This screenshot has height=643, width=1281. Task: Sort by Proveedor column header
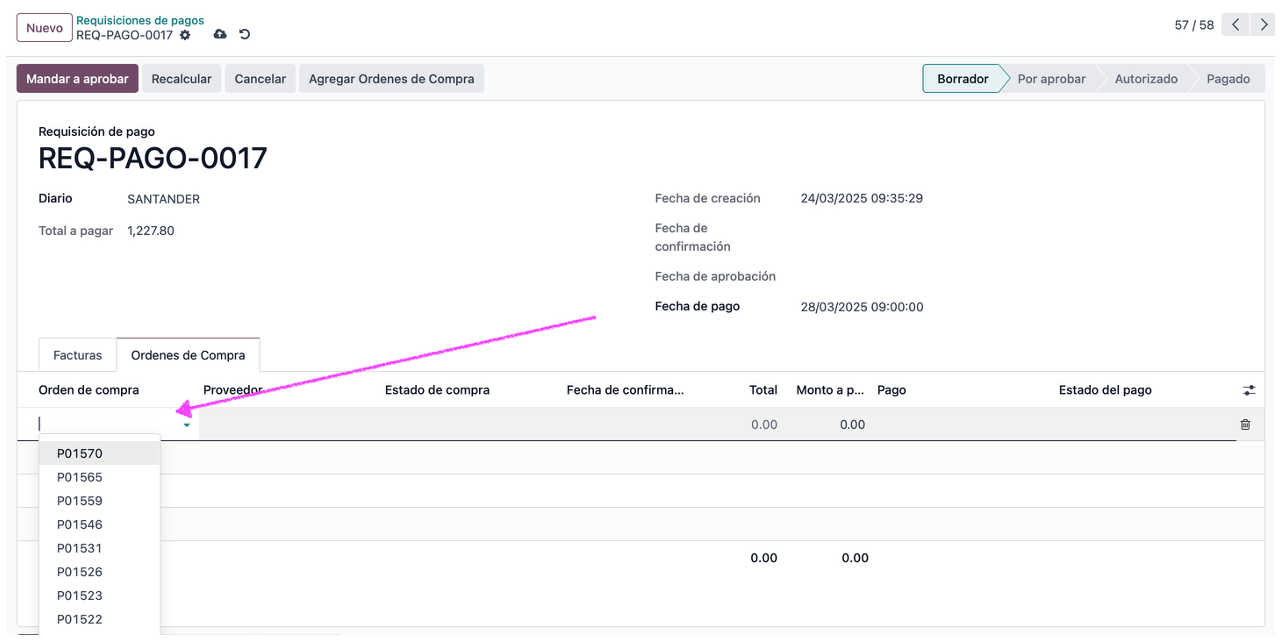pyautogui.click(x=233, y=390)
